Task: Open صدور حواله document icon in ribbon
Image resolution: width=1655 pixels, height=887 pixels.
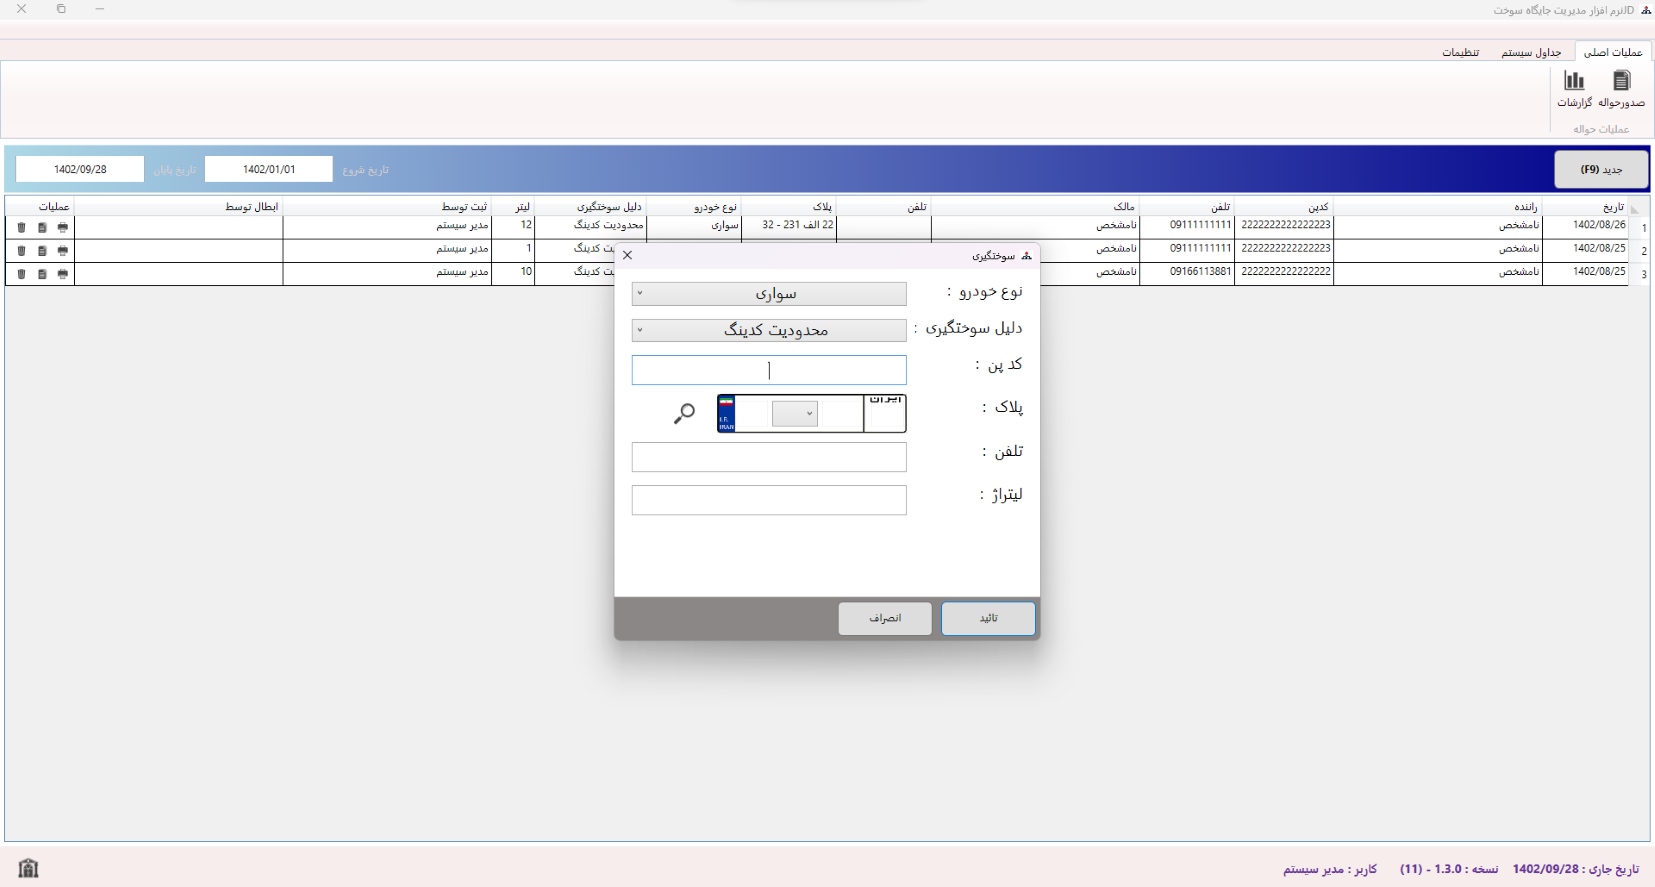Action: 1621,82
